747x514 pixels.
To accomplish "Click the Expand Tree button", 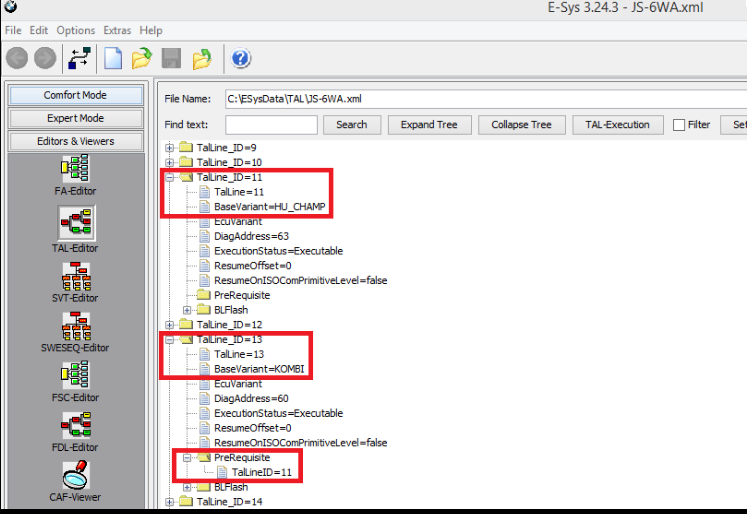I will click(429, 125).
